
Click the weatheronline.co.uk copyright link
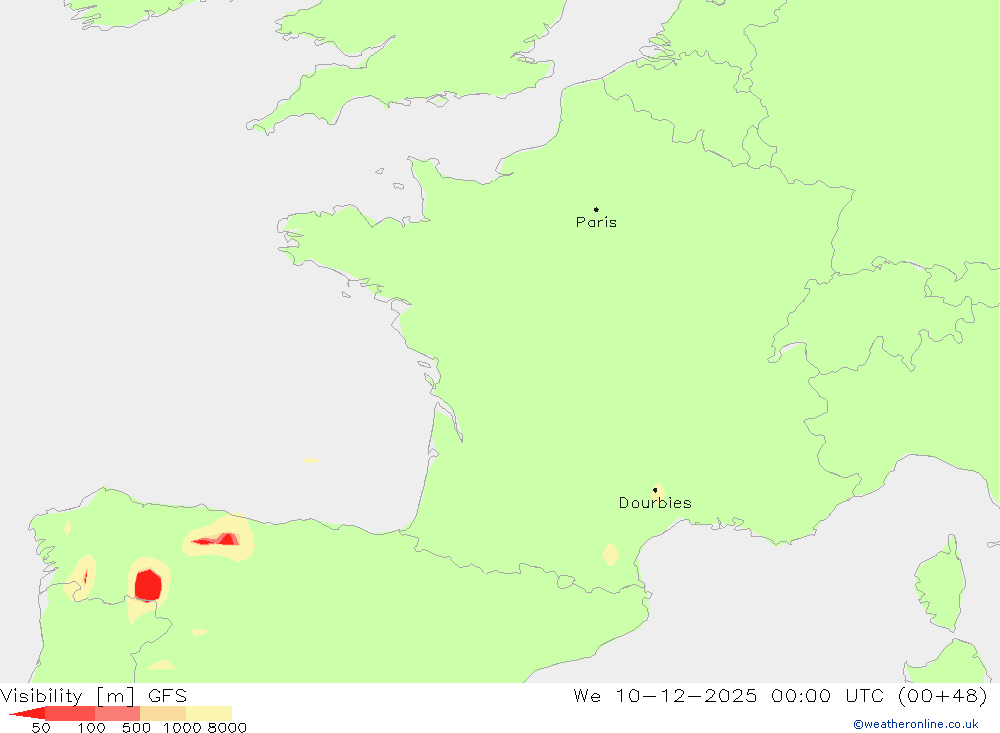[916, 724]
